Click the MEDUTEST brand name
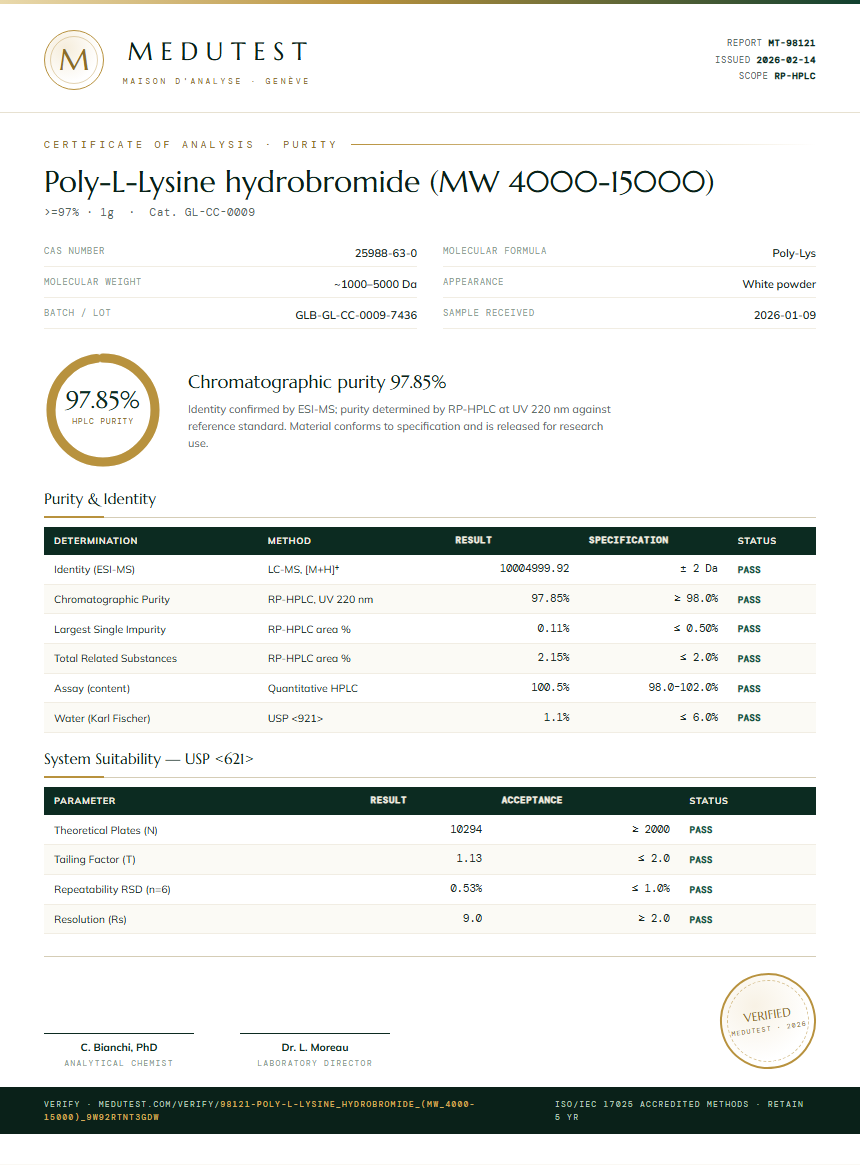 coord(218,51)
